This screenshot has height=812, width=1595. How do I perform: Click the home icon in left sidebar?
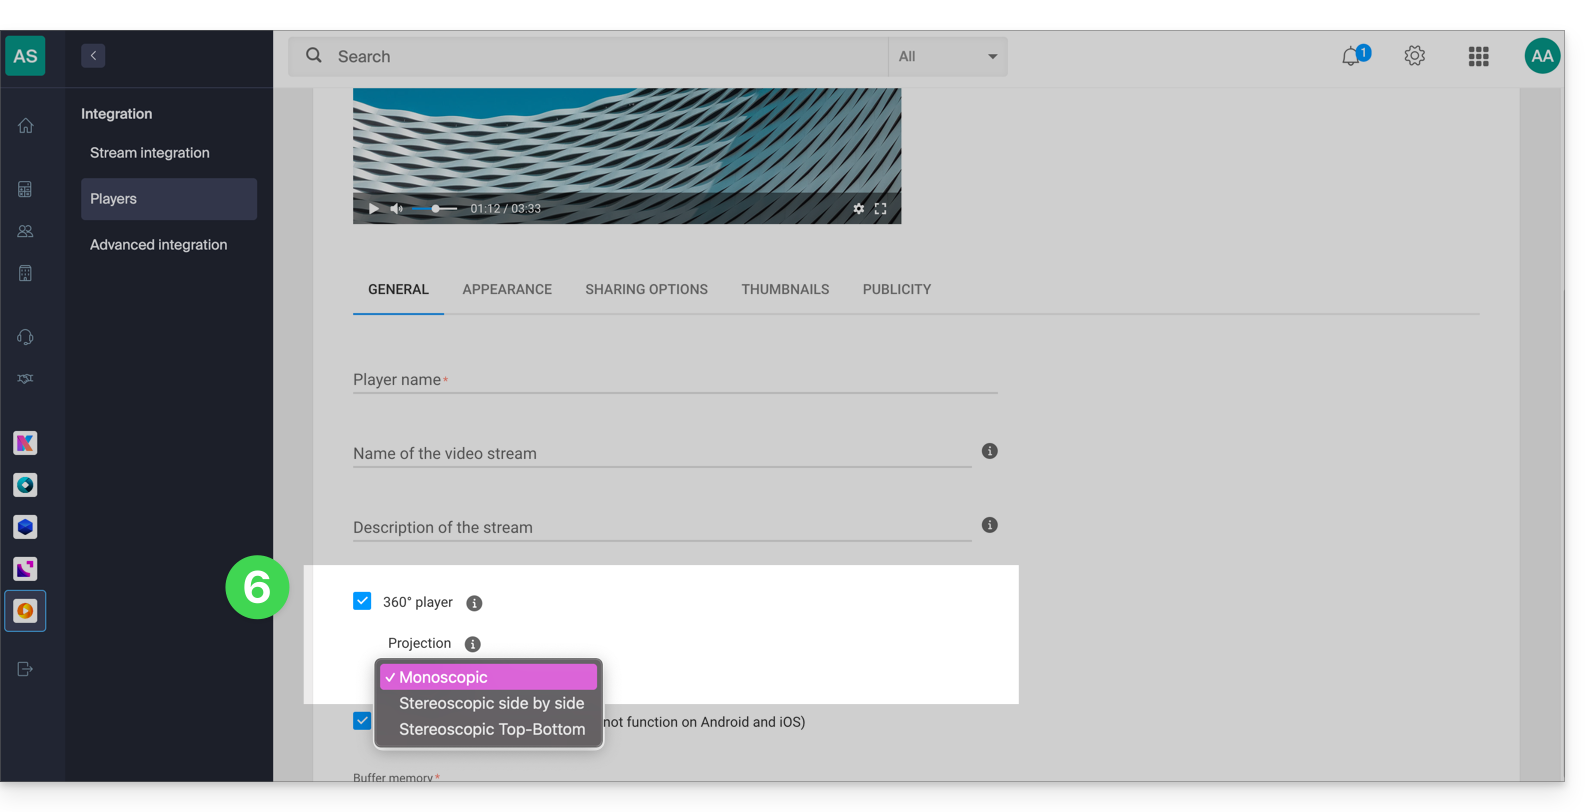(26, 126)
